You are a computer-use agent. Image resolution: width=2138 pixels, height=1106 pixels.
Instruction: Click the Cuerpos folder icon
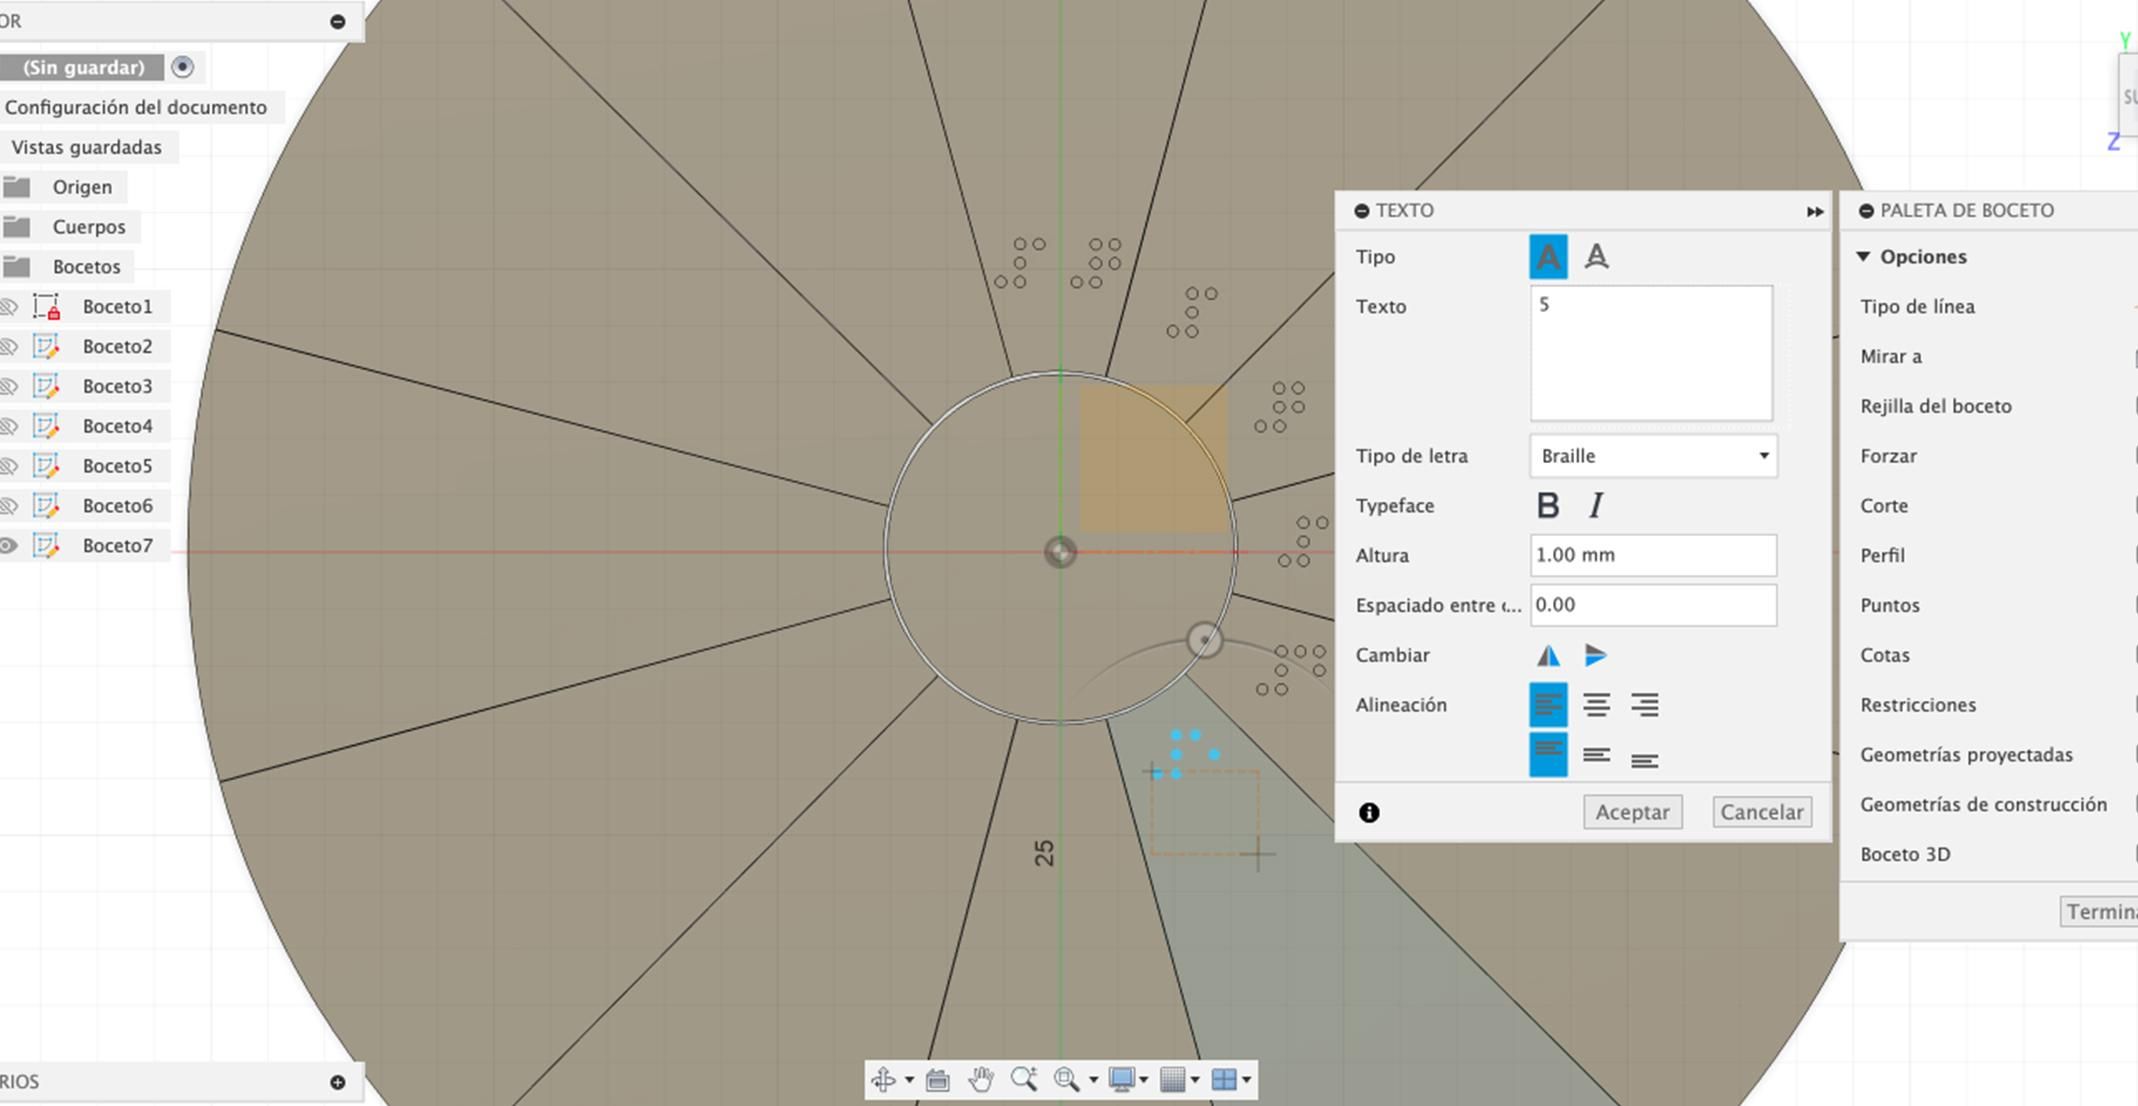coord(16,227)
